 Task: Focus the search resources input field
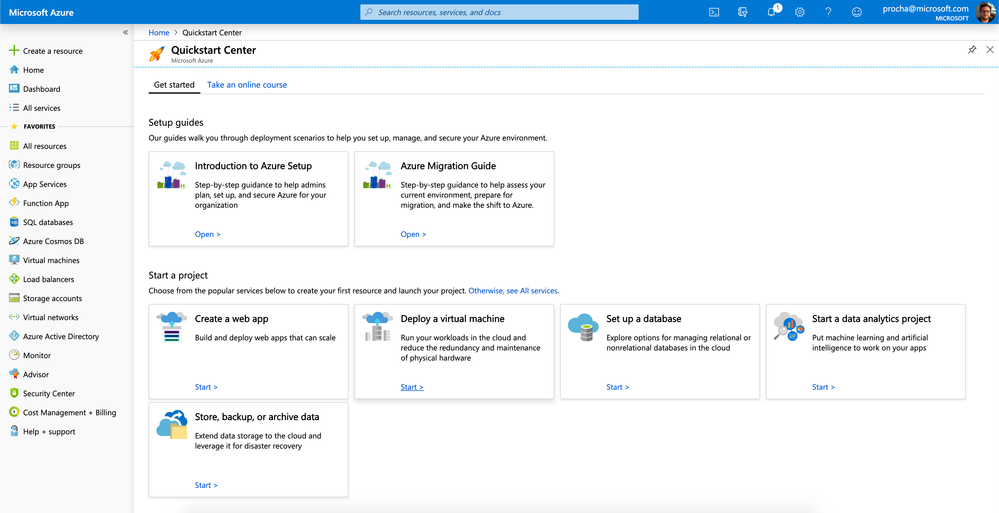pyautogui.click(x=499, y=12)
